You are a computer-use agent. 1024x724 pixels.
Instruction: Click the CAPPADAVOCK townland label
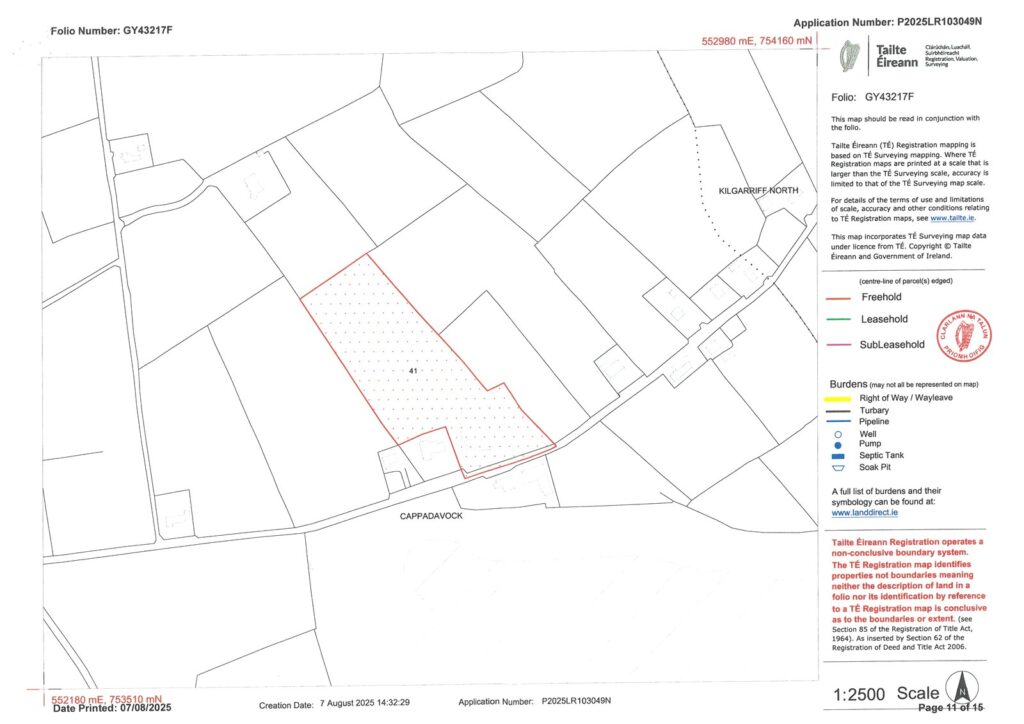click(x=431, y=516)
